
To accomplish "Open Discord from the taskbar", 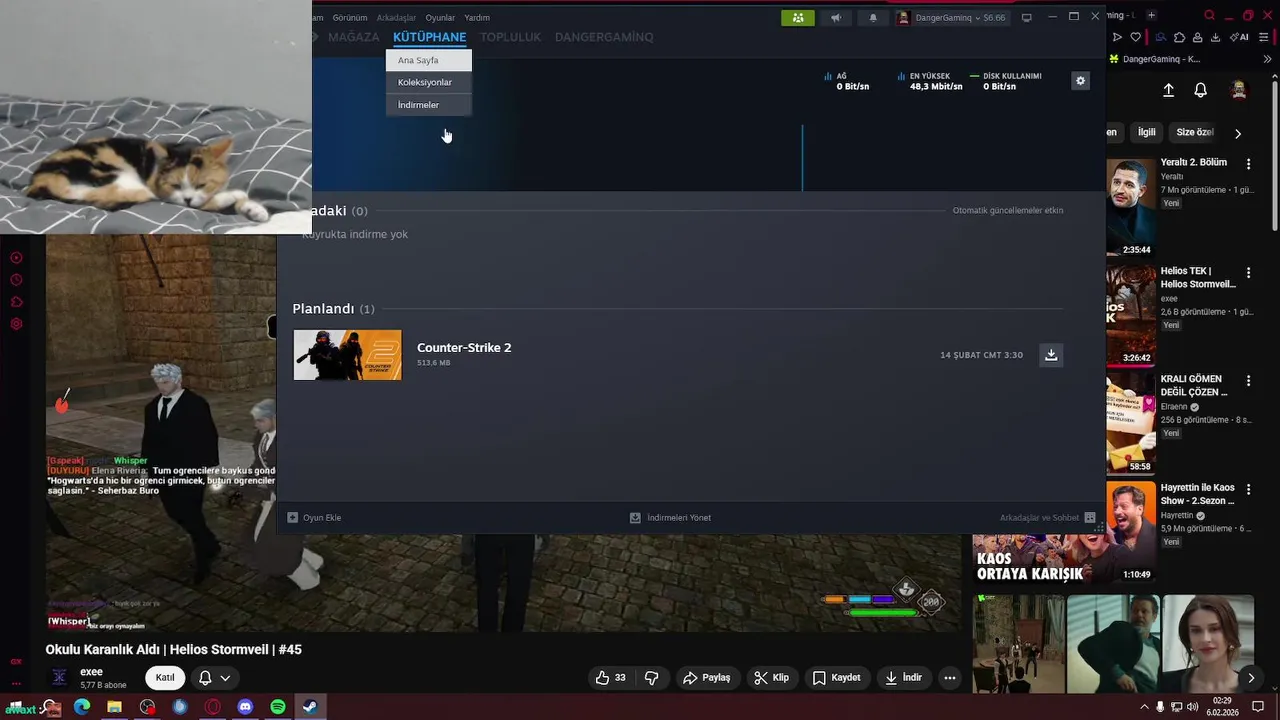I will 245,707.
